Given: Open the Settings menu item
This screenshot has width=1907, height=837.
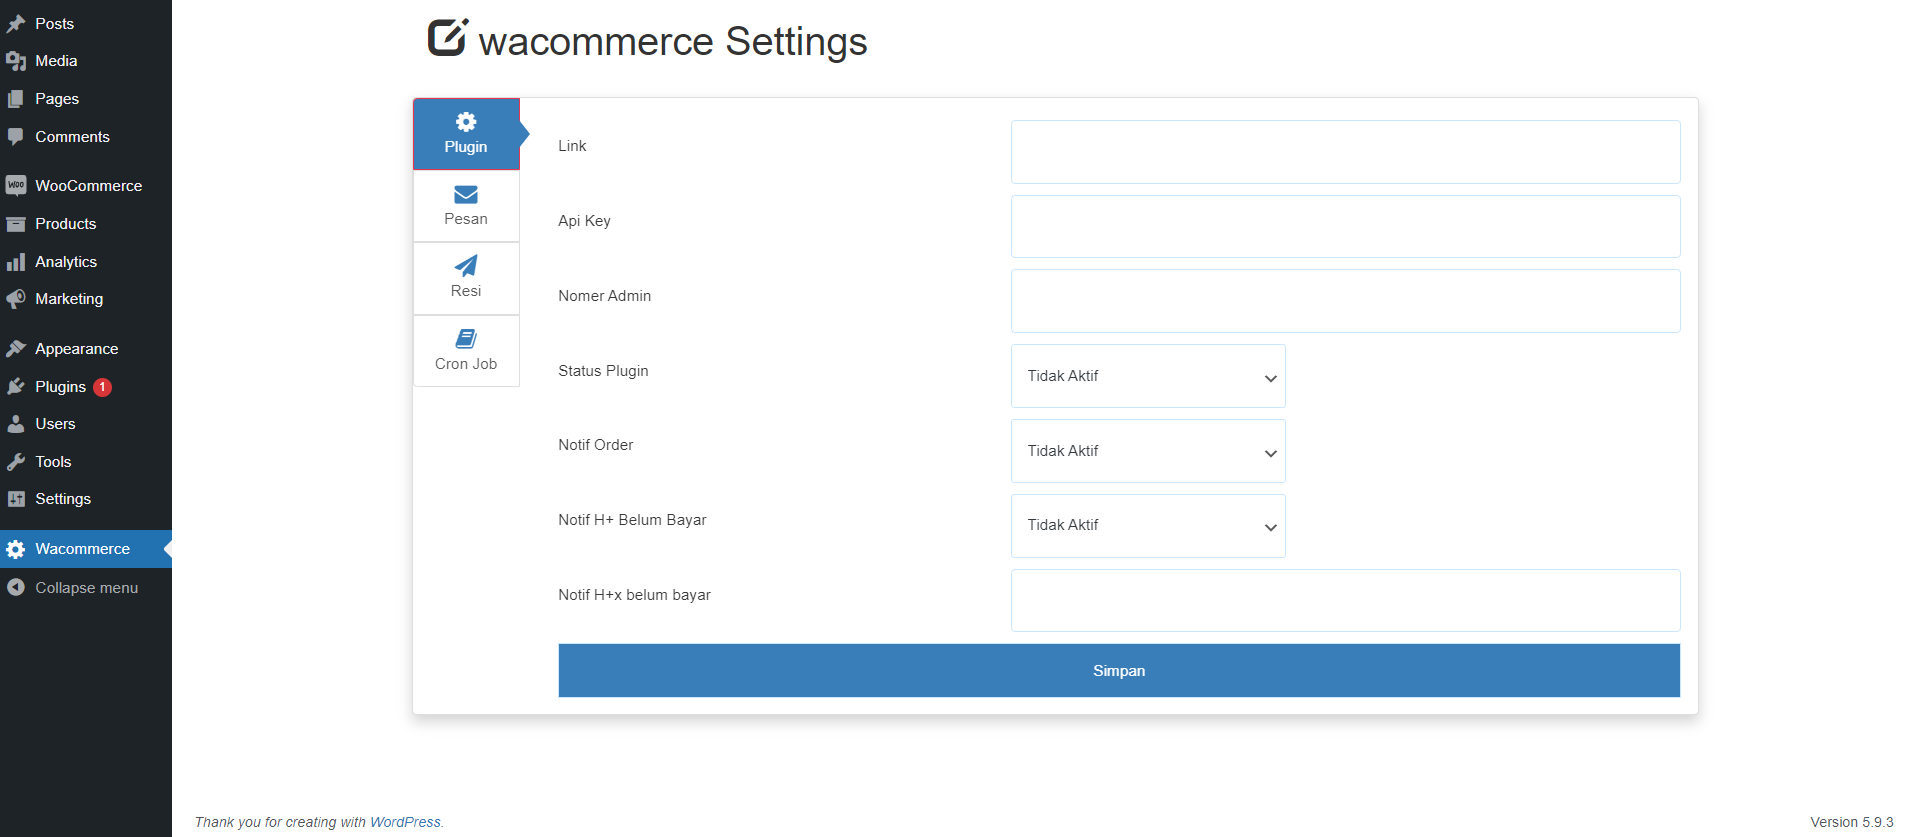Looking at the screenshot, I should coord(63,499).
